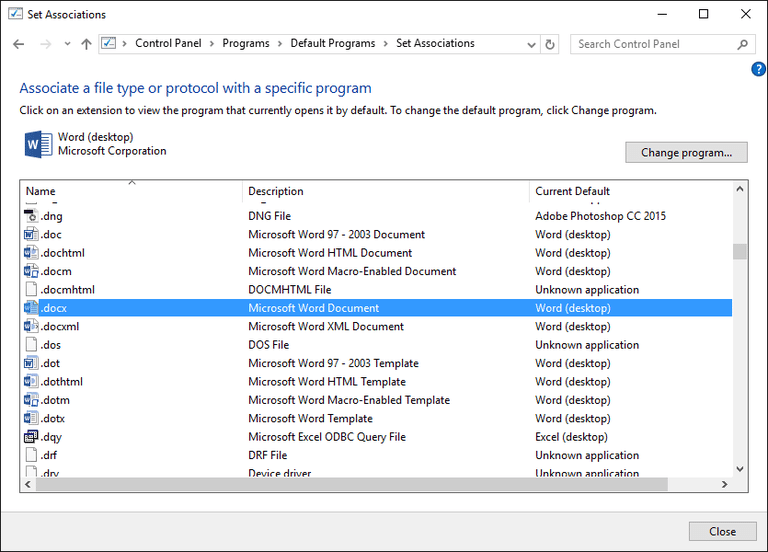768x552 pixels.
Task: Click 'Microsoft Word 97 - 2003 Template' description
Action: point(333,363)
